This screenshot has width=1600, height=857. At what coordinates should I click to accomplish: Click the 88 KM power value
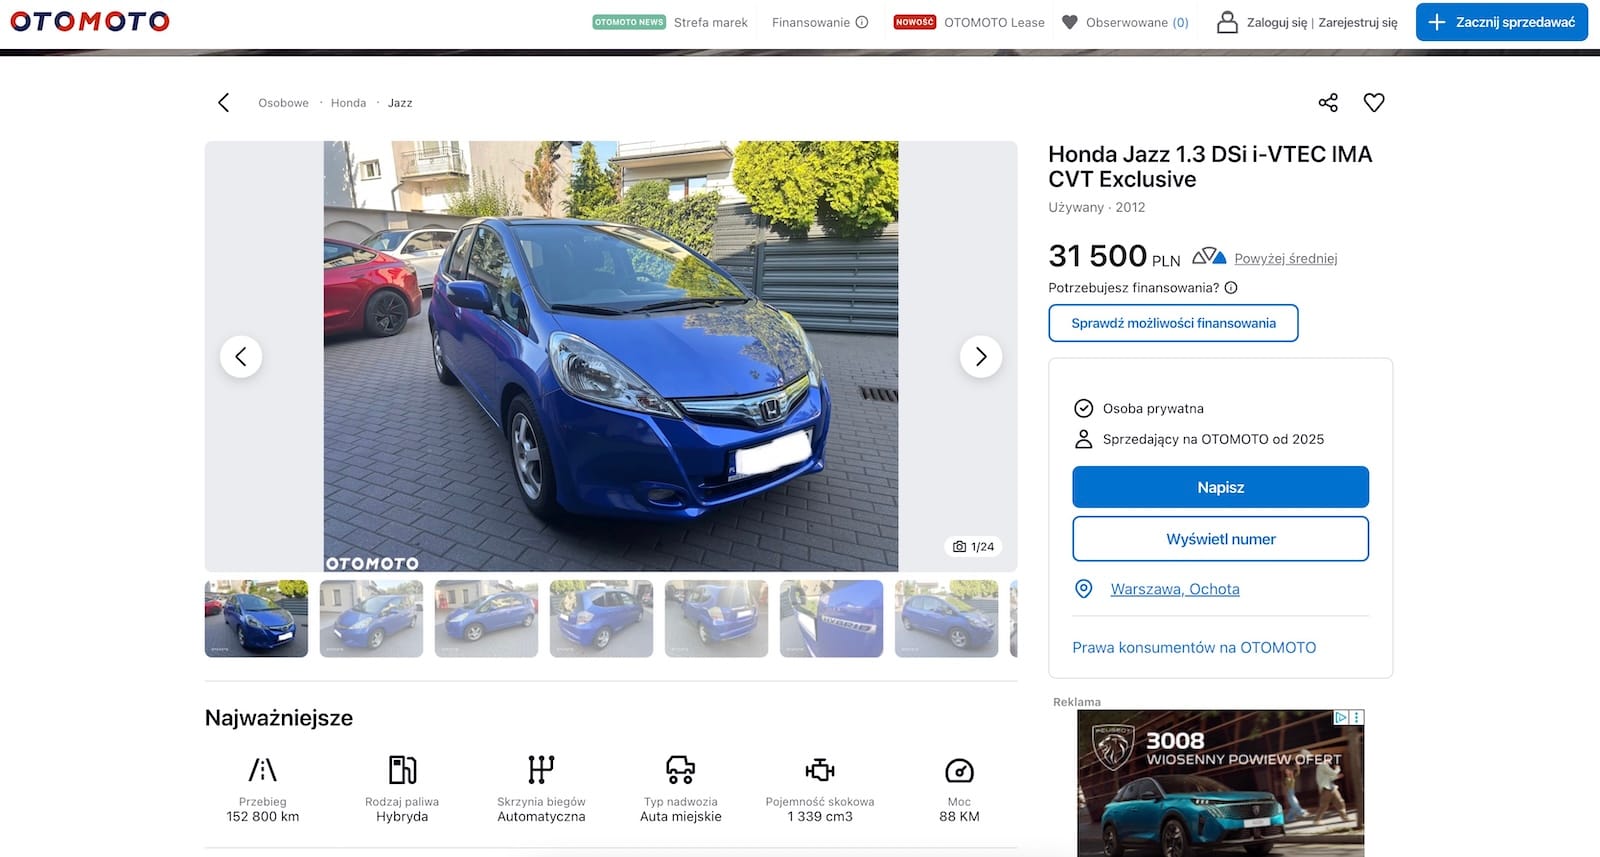tap(959, 816)
